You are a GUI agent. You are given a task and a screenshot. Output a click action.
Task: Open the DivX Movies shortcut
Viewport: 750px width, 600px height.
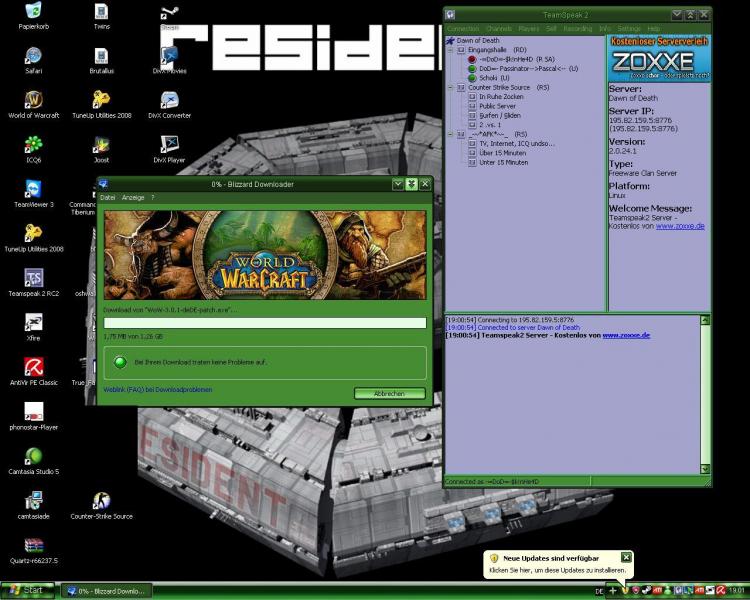pos(169,60)
